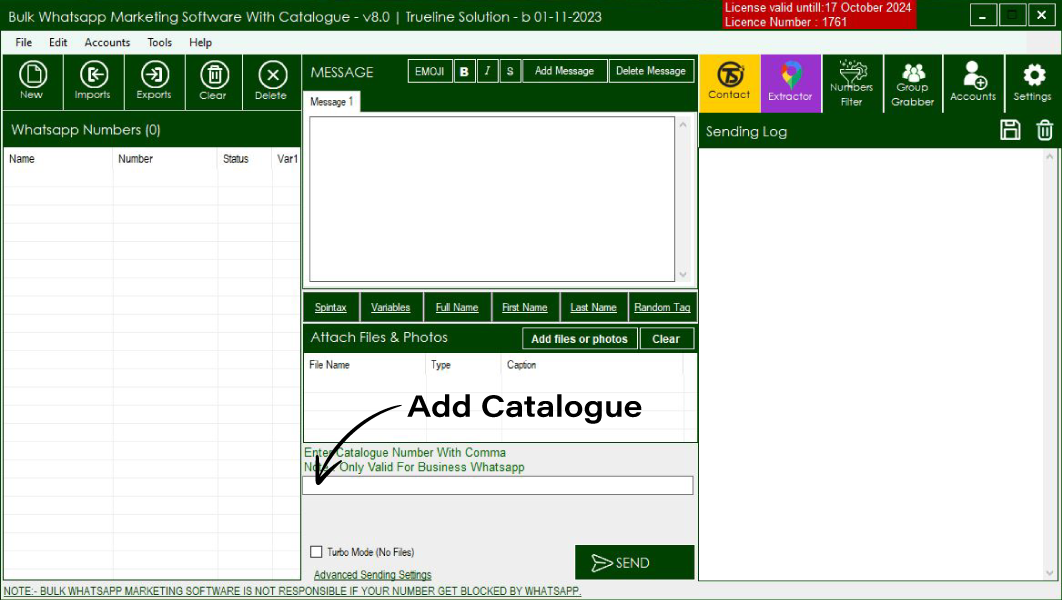The height and width of the screenshot is (600, 1062).
Task: Insert the Last Name tag
Action: click(x=593, y=307)
